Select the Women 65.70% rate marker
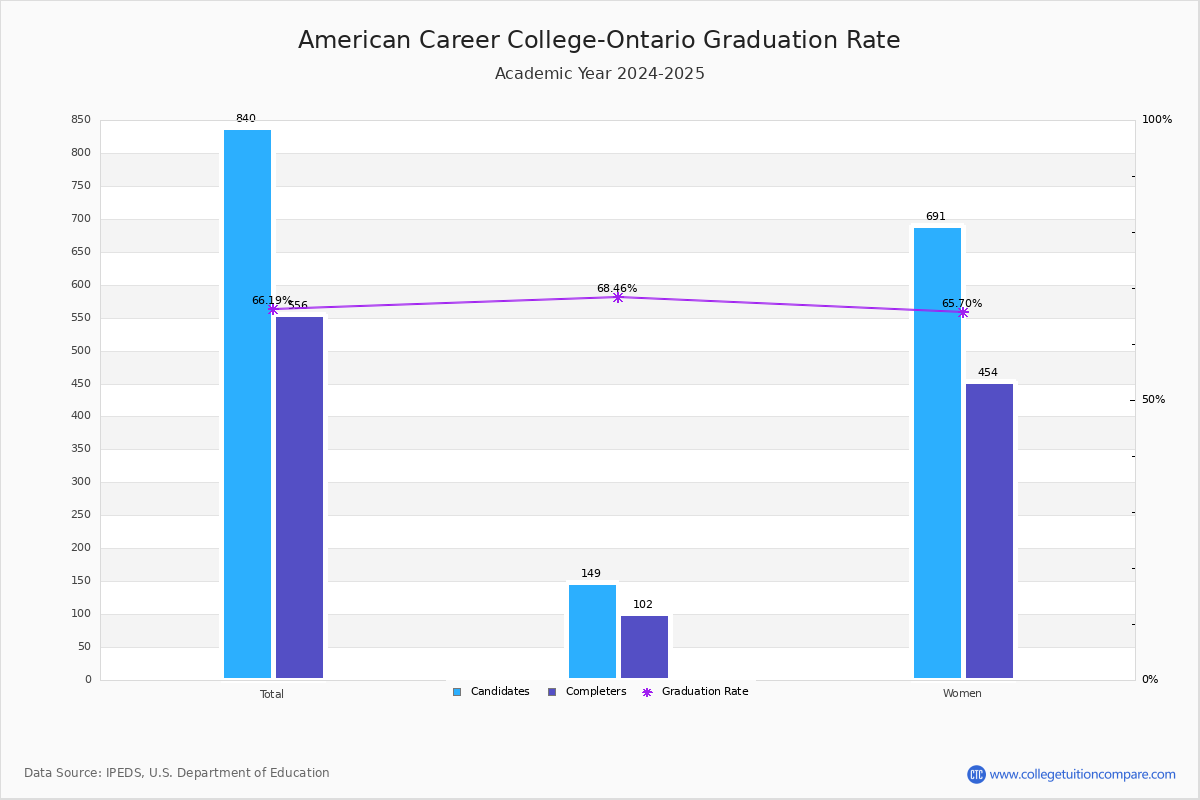The width and height of the screenshot is (1200, 800). point(963,312)
